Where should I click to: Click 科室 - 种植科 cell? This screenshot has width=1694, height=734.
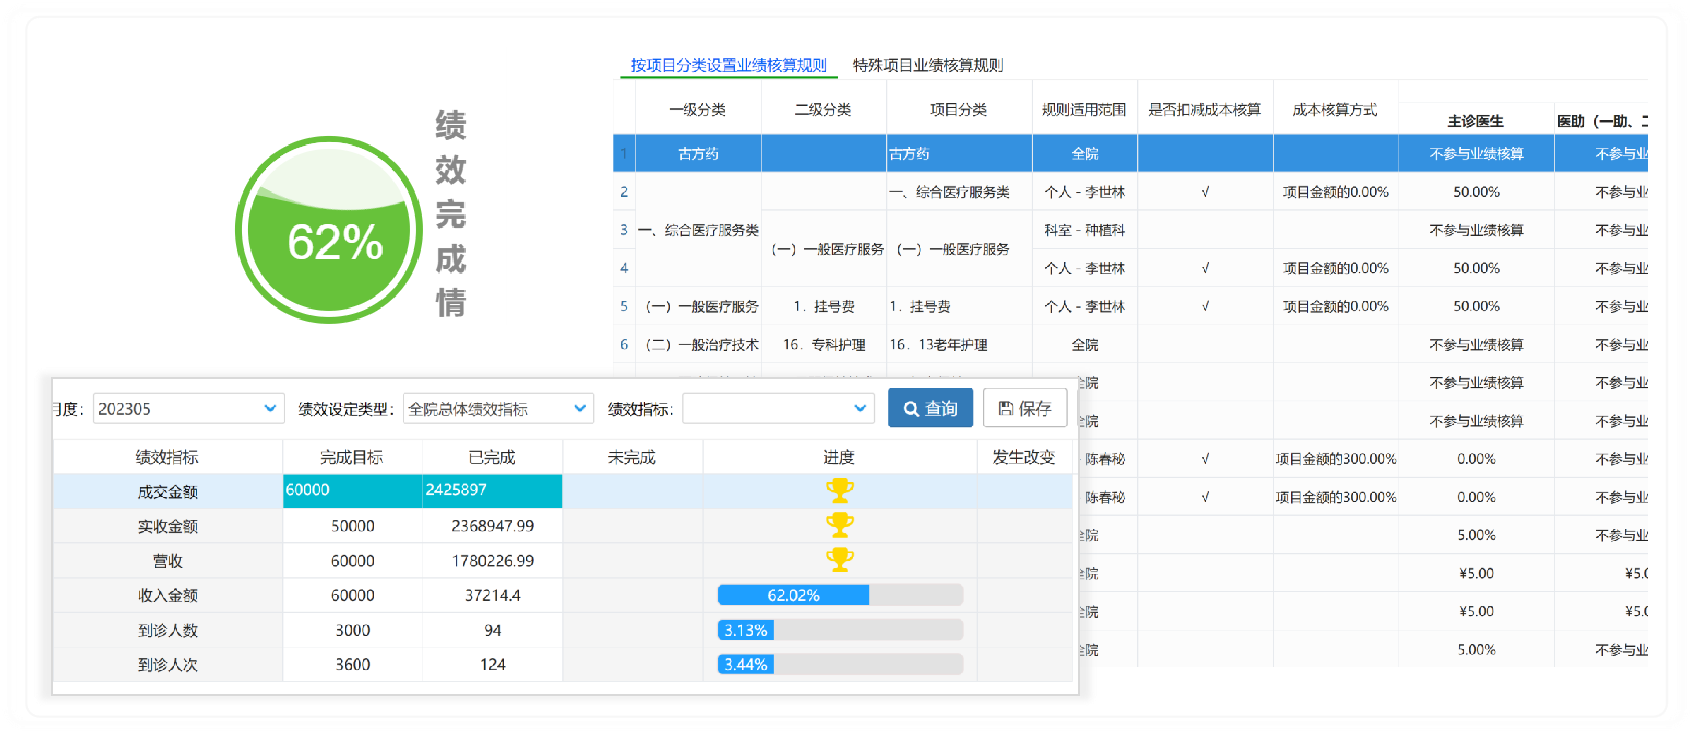[x=1084, y=230]
